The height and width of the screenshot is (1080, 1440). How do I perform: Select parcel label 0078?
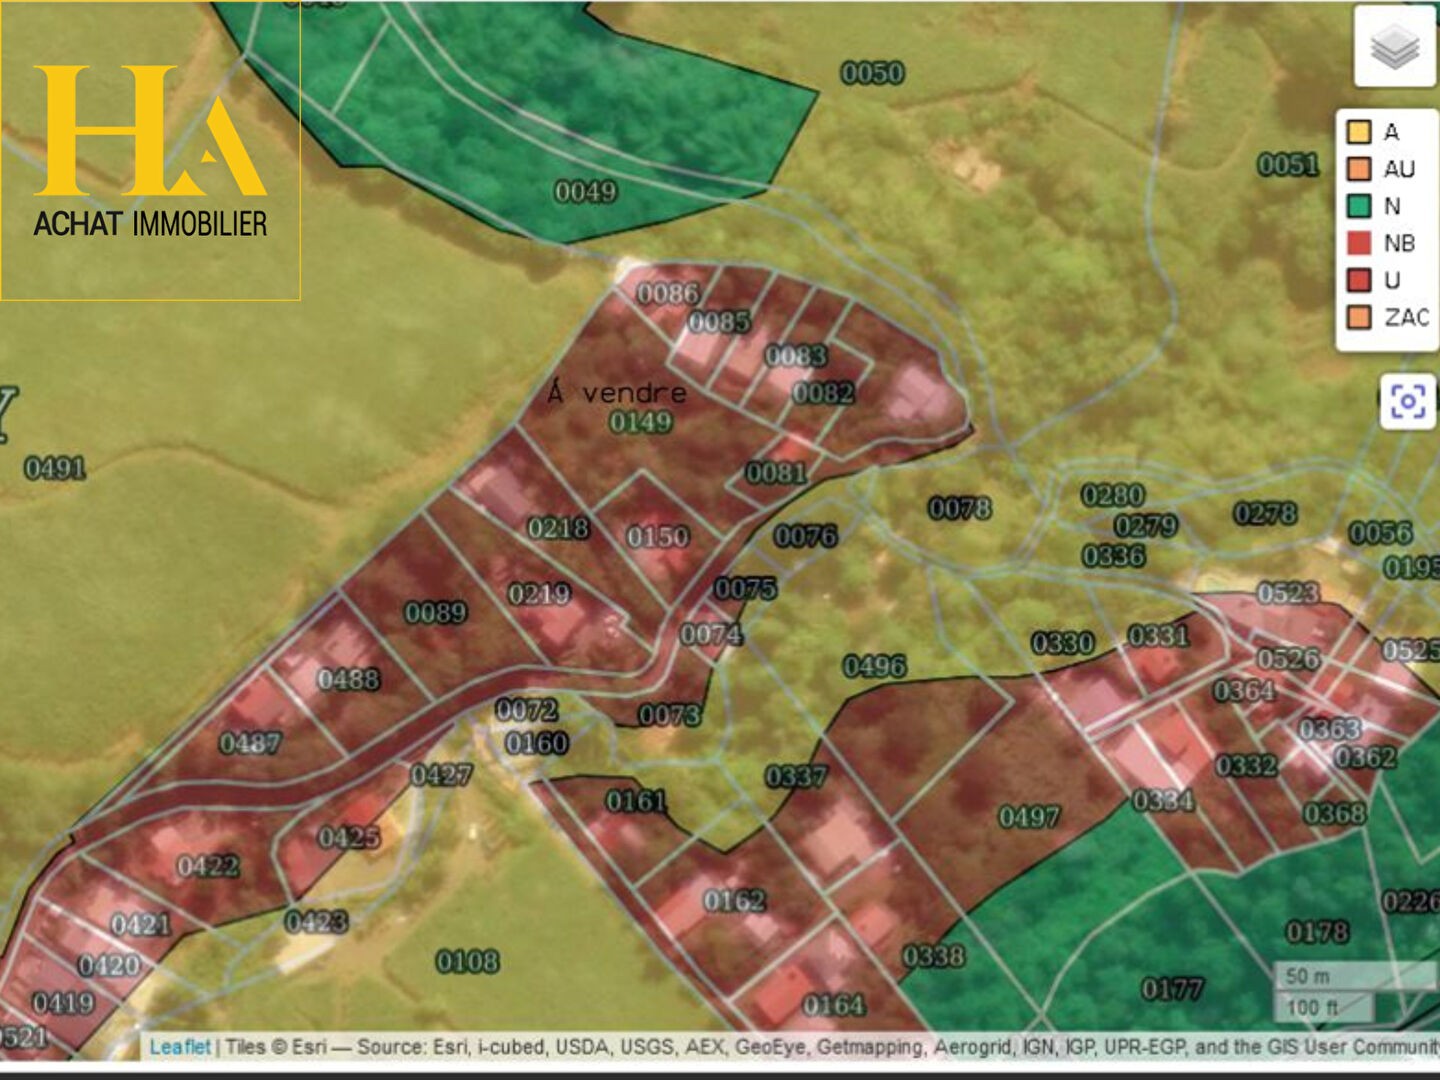960,509
